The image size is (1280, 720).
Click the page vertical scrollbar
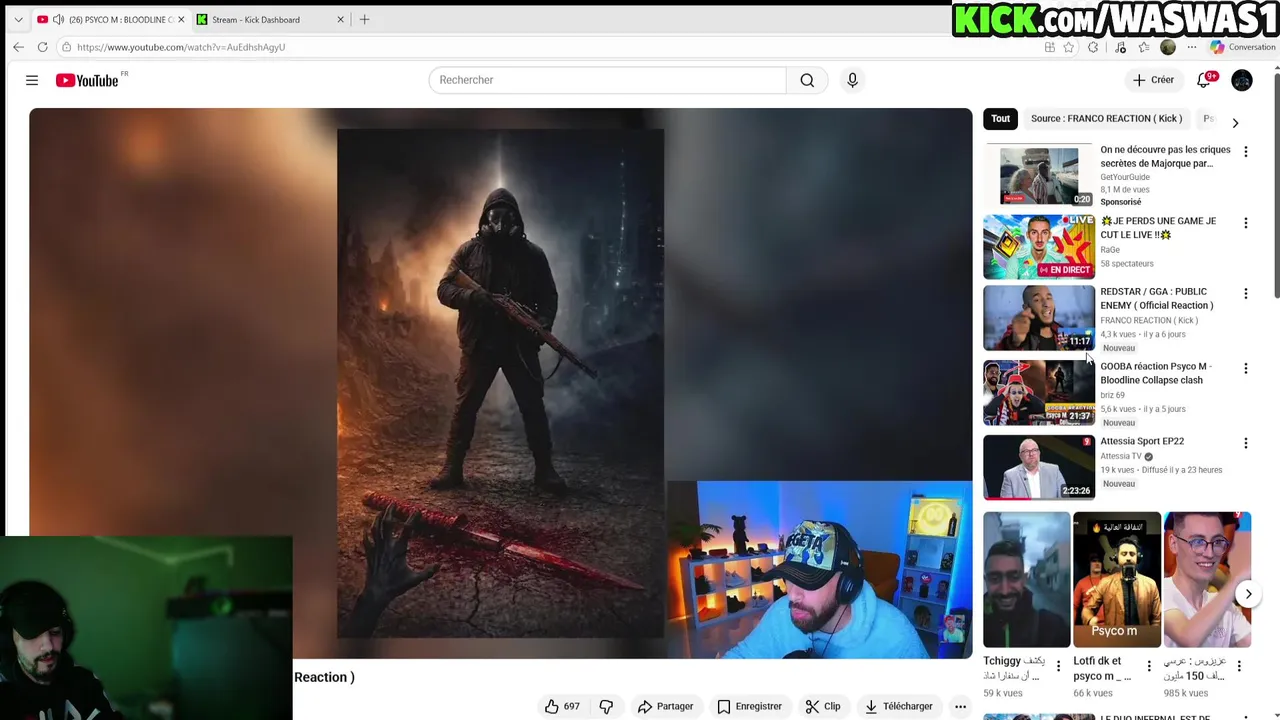click(1275, 185)
